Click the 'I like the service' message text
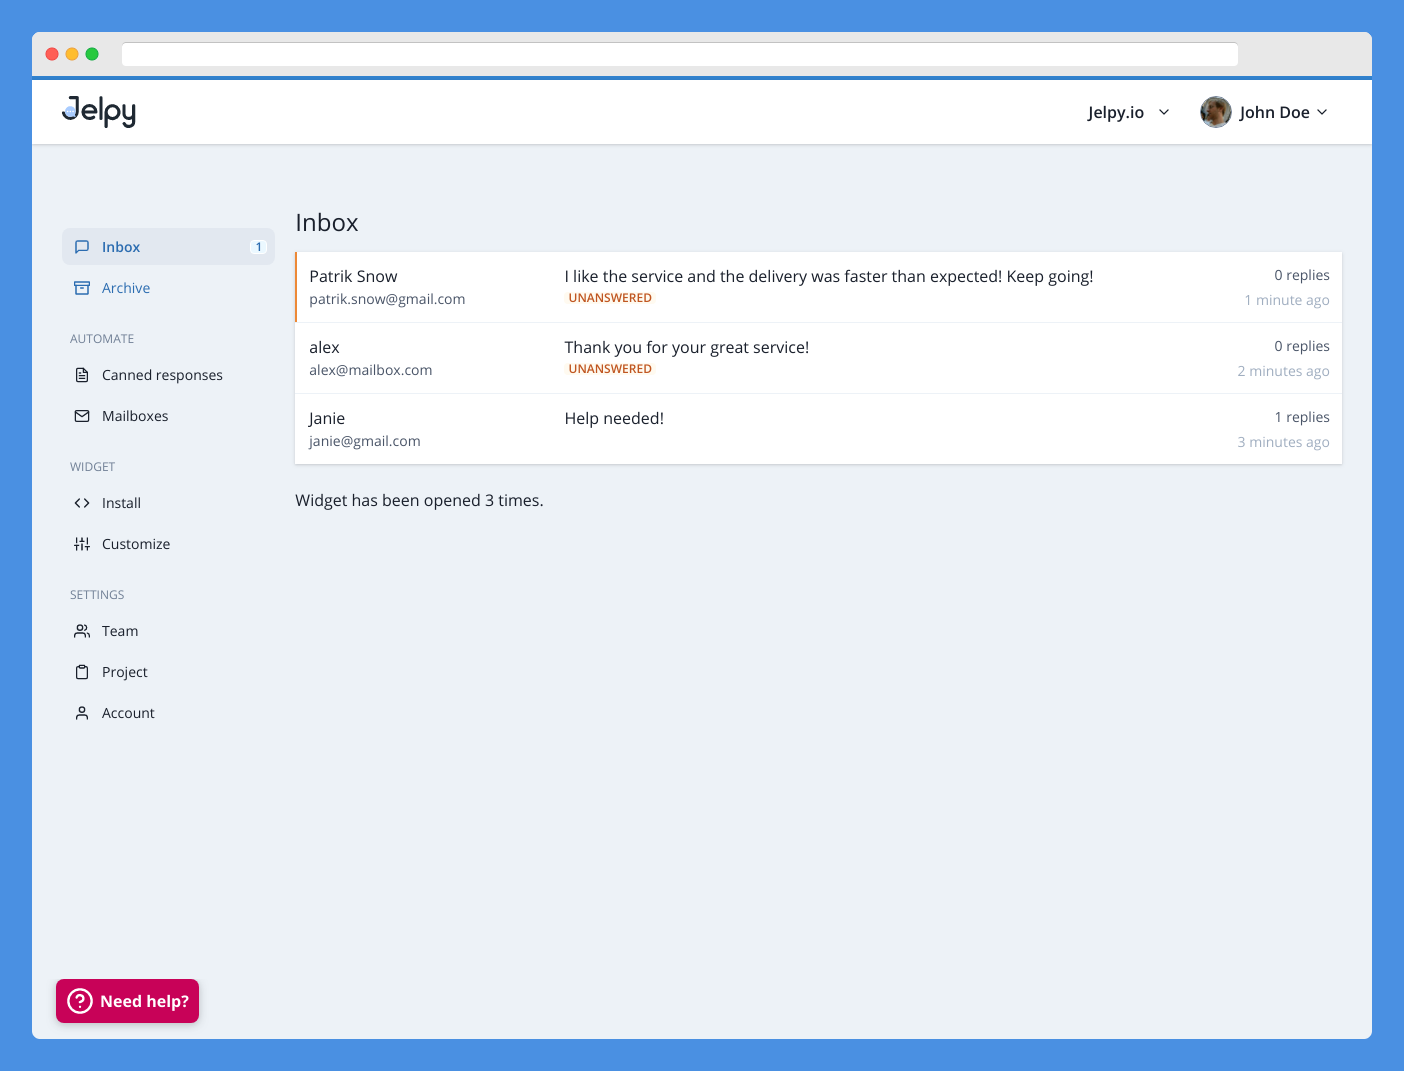Viewport: 1404px width, 1071px height. click(x=829, y=276)
